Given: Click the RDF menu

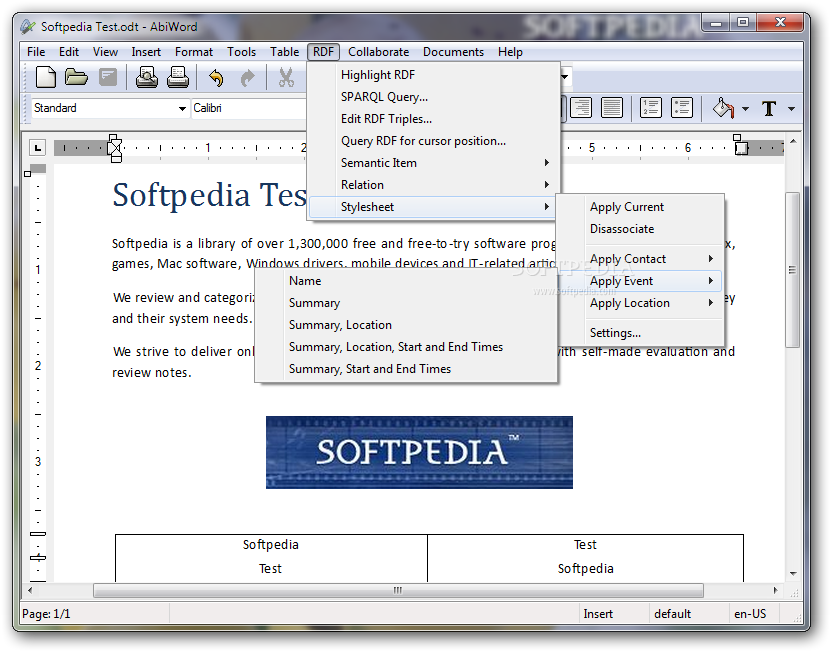Looking at the screenshot, I should click(x=323, y=52).
